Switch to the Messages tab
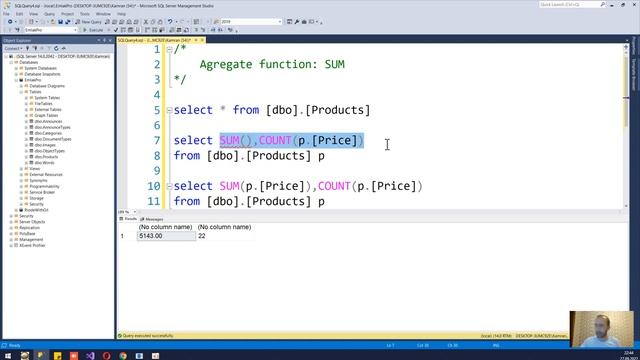Viewport: 640px width, 360px height. coord(152,219)
